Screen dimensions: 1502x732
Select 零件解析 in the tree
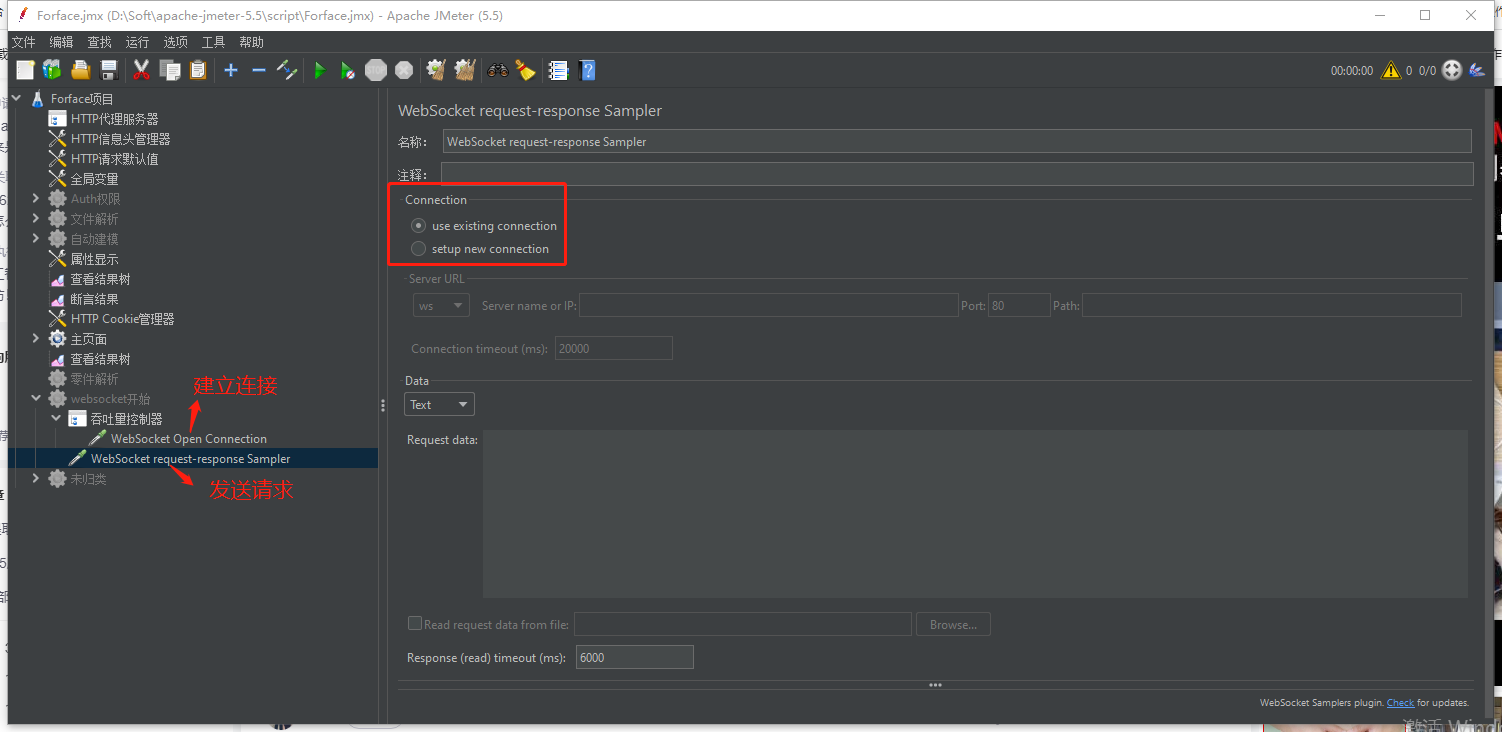[94, 379]
